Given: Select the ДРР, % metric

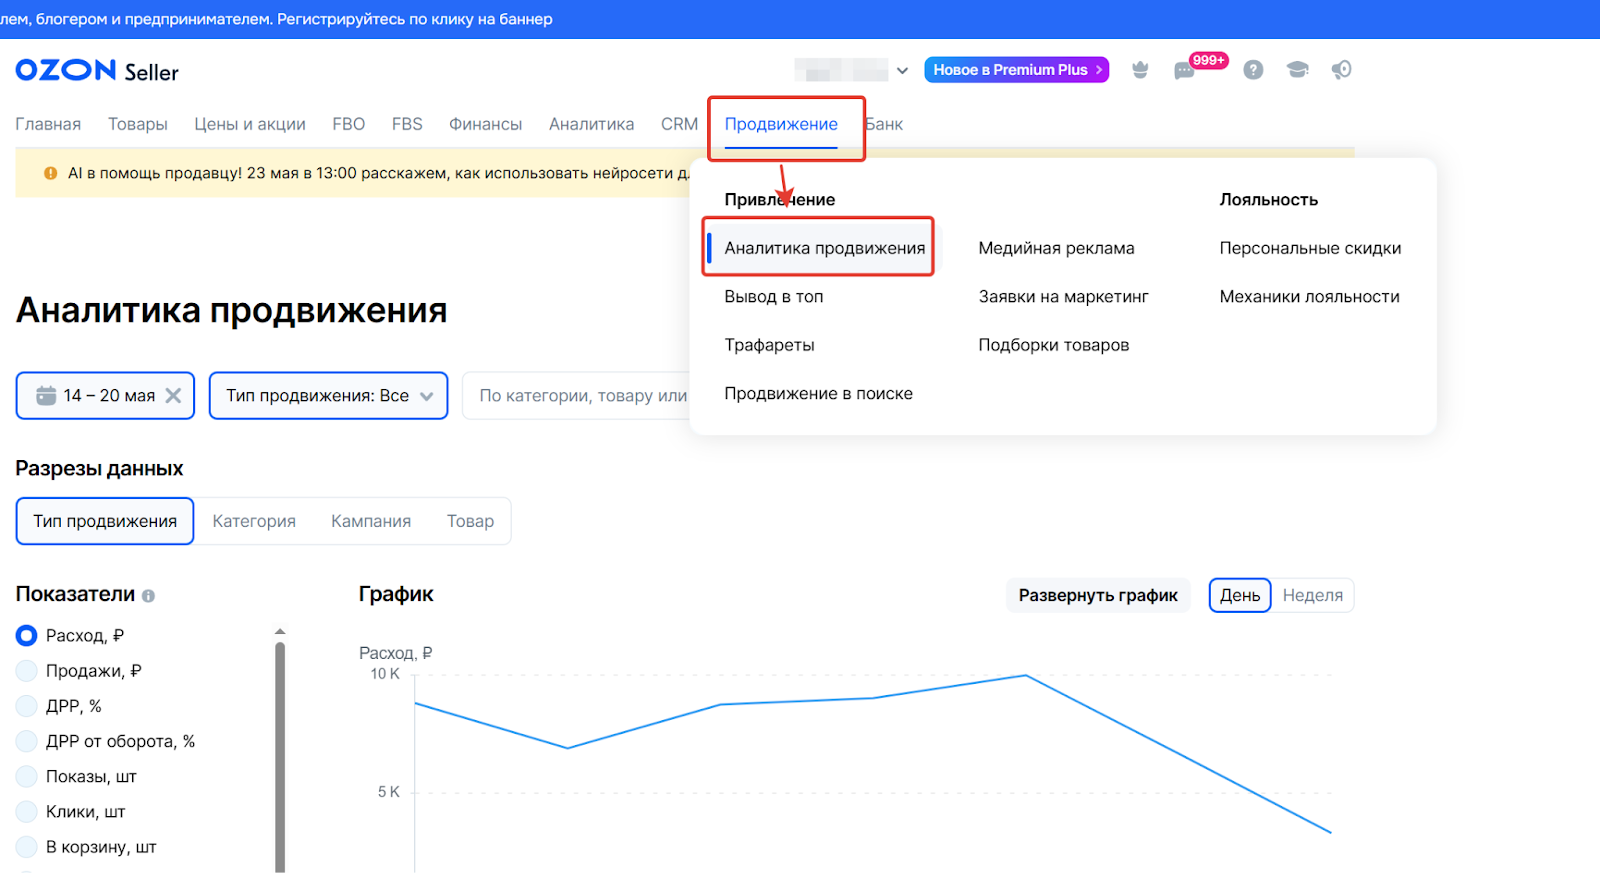Looking at the screenshot, I should click(27, 706).
